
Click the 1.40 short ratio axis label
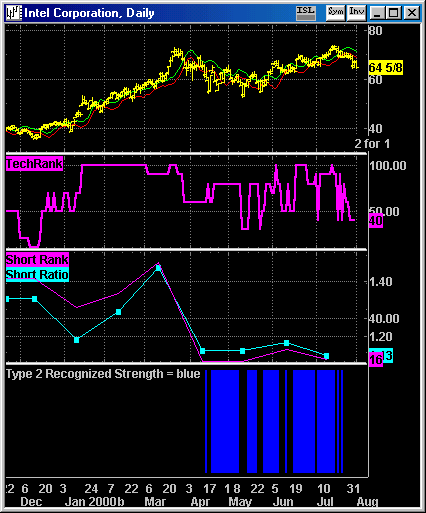click(x=381, y=282)
